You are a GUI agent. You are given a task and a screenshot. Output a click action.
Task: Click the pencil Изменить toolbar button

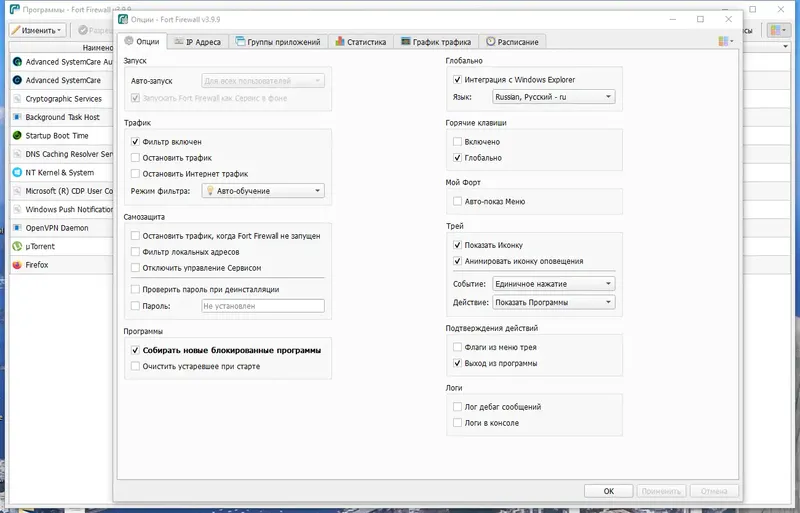click(37, 30)
